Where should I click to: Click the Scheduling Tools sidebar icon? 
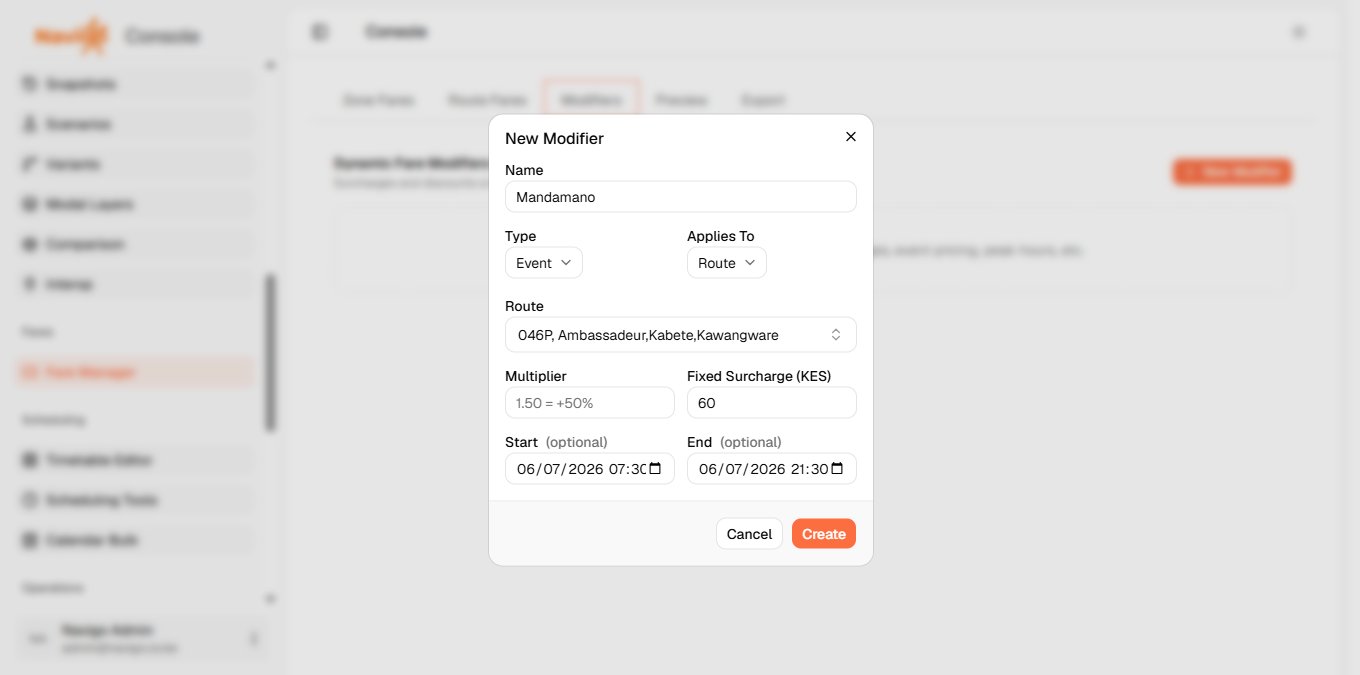tap(30, 500)
